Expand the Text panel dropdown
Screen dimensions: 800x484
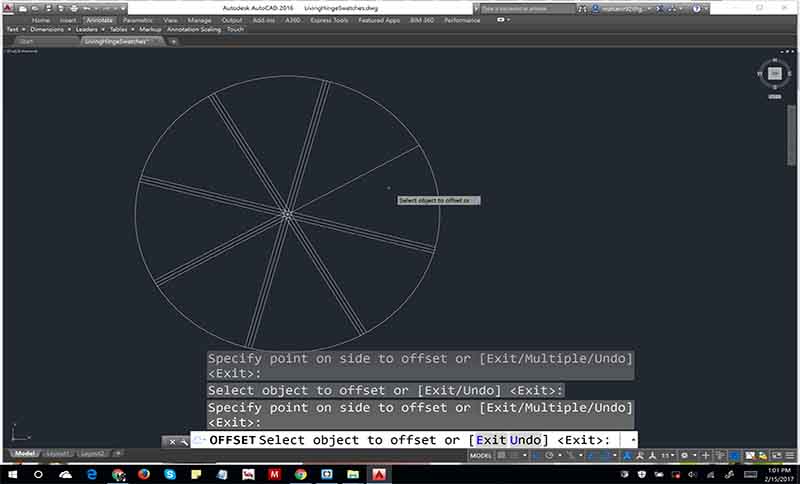(23, 30)
